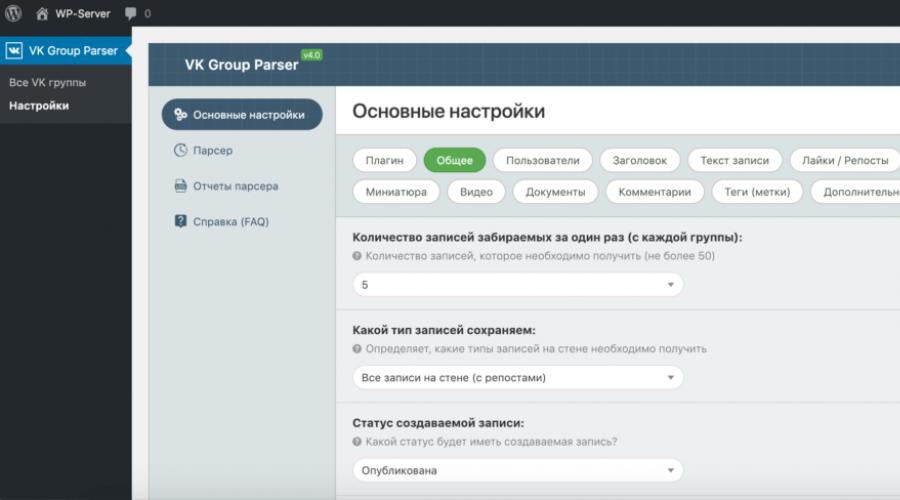Click the question icon beside Справка (FAQ)
The image size is (900, 500).
[180, 221]
